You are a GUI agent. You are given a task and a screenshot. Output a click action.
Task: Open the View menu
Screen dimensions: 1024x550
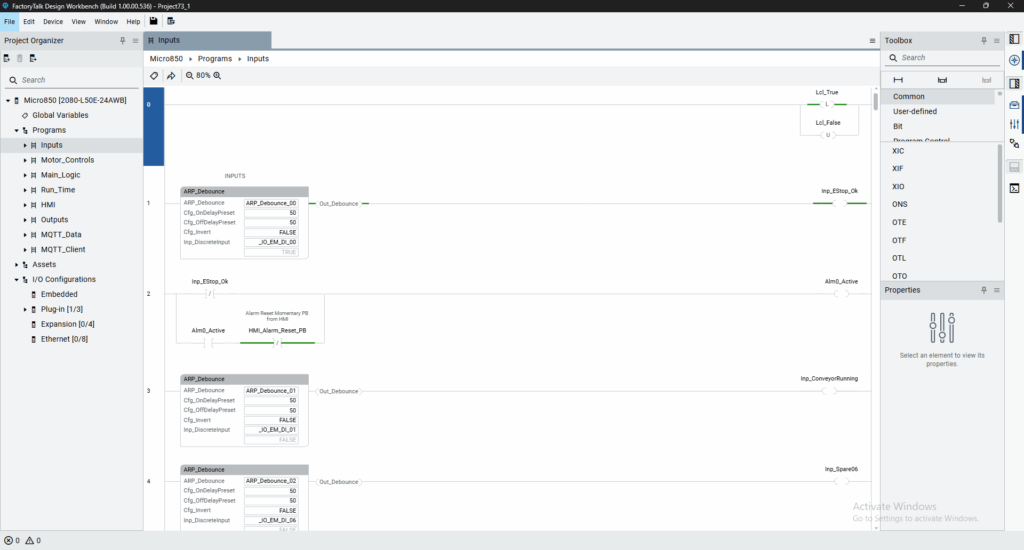pos(78,22)
